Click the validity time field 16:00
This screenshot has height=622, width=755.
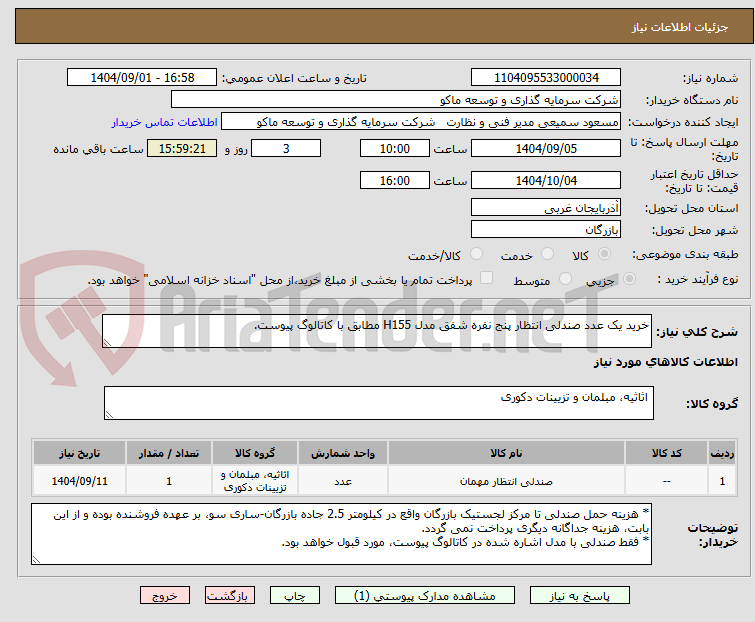395,181
